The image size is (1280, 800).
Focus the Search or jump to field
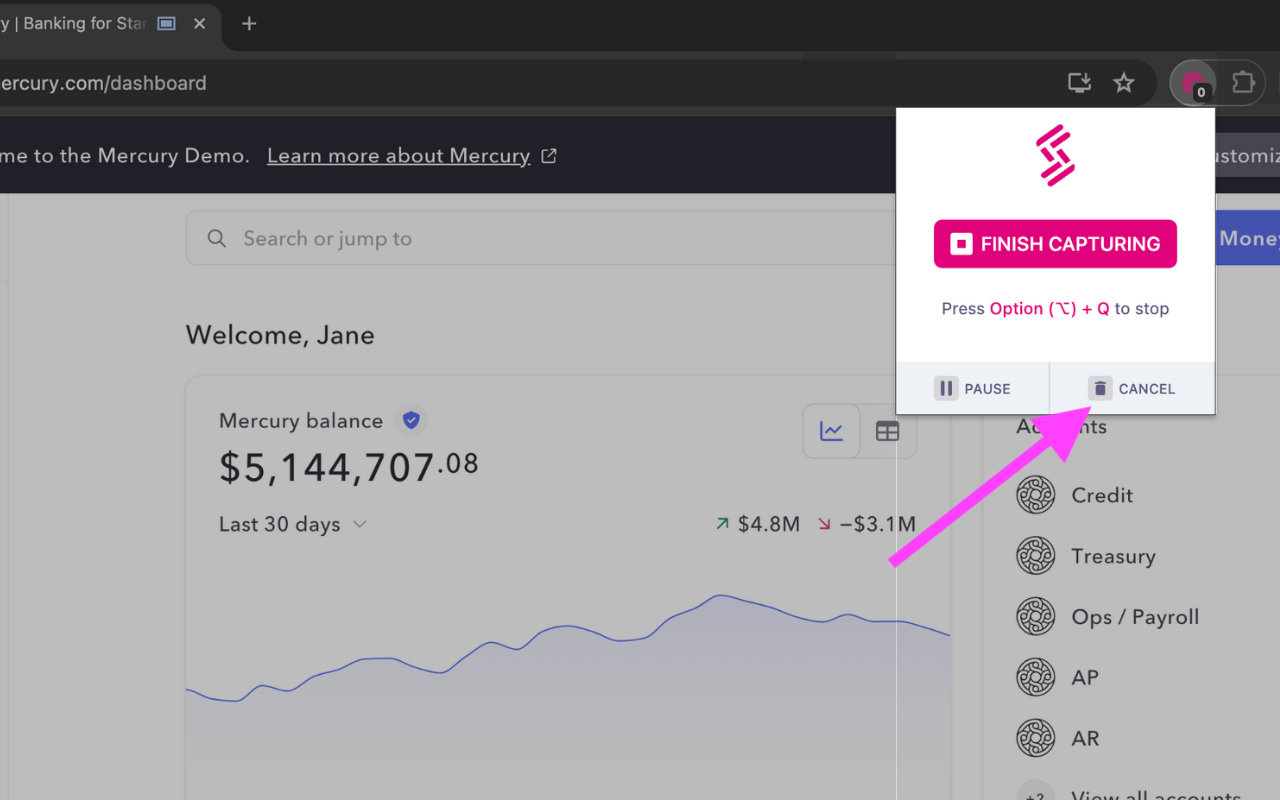point(540,238)
